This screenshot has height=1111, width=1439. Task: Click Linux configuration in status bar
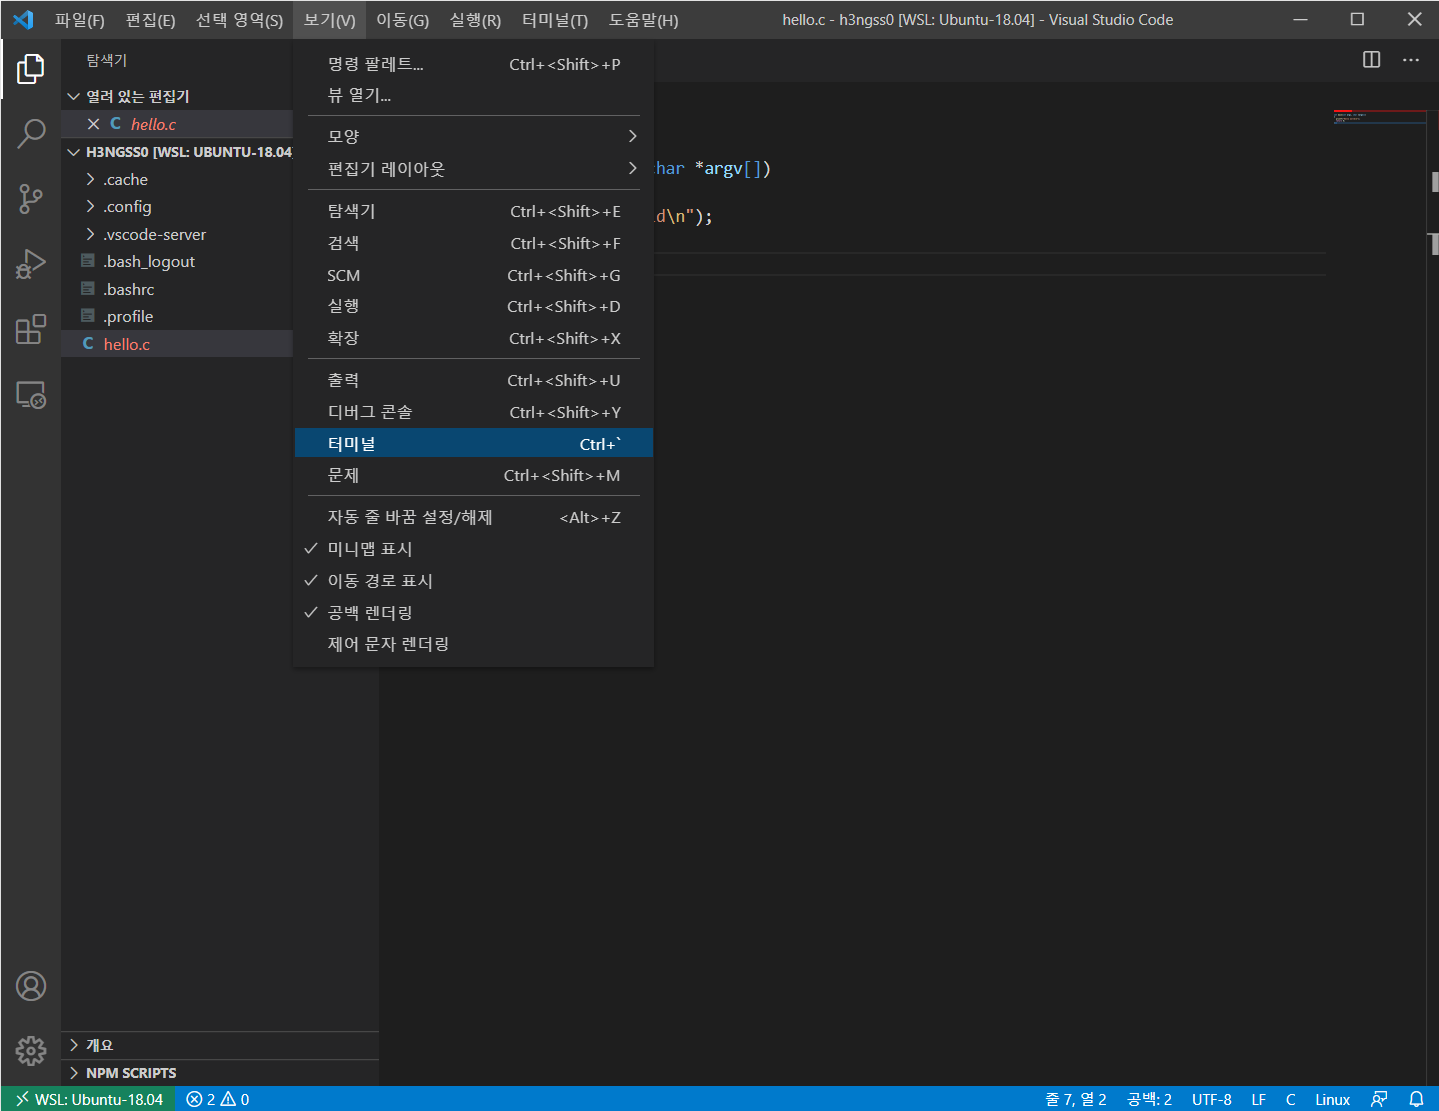[x=1332, y=1099]
